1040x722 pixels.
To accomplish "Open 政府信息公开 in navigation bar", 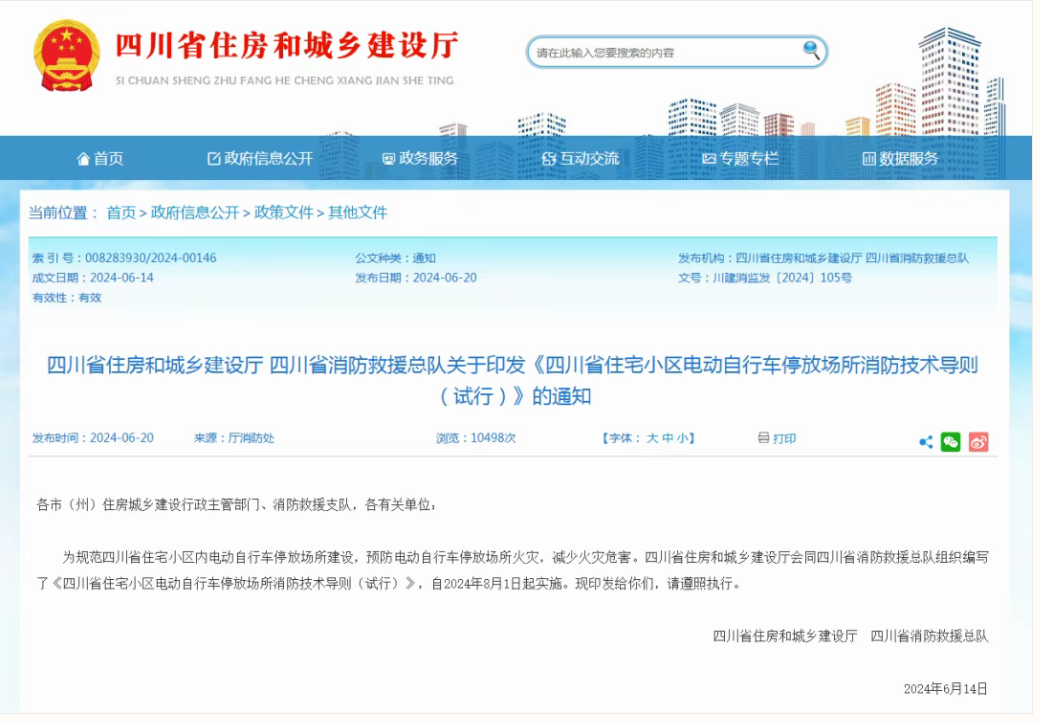I will tap(260, 158).
